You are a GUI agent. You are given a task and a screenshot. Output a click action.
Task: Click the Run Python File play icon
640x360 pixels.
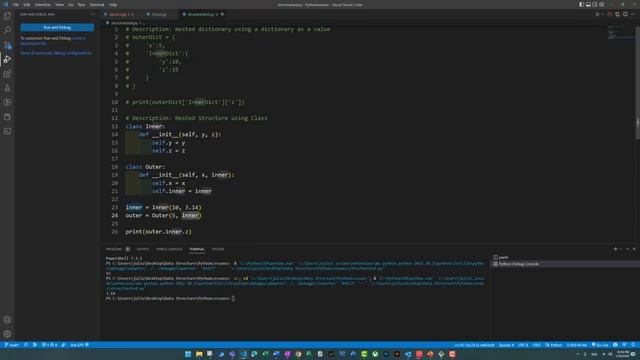click(598, 14)
